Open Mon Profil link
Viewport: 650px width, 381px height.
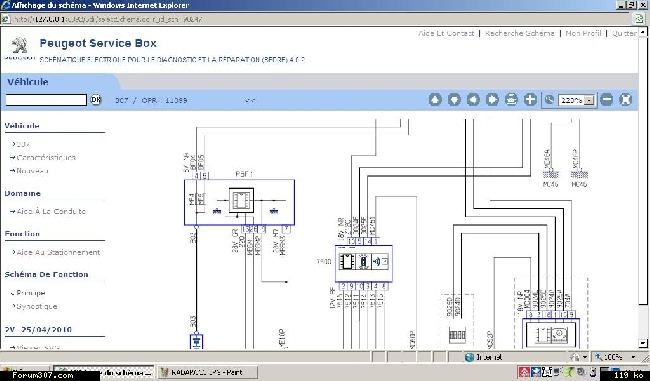[x=583, y=33]
